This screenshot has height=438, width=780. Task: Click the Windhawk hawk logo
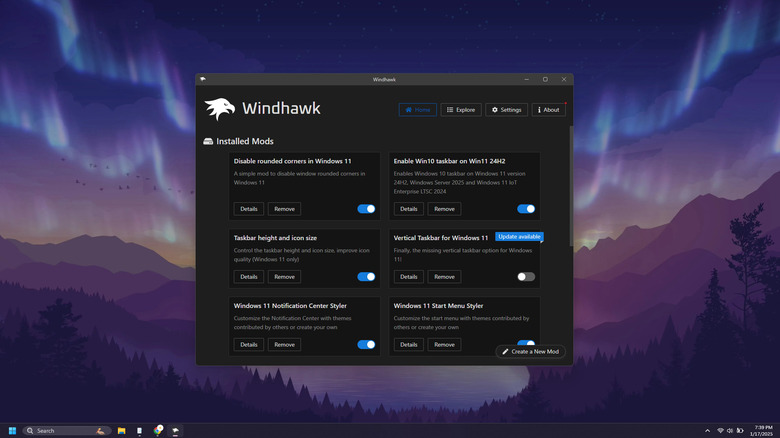(x=219, y=109)
